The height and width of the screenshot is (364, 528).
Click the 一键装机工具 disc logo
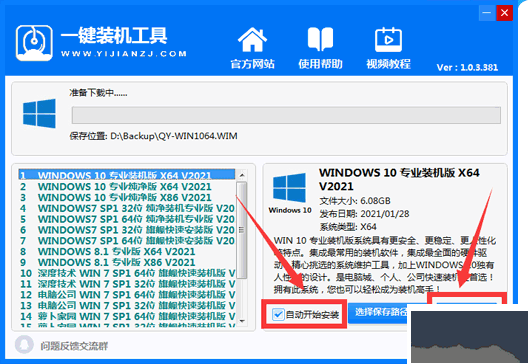[x=34, y=43]
